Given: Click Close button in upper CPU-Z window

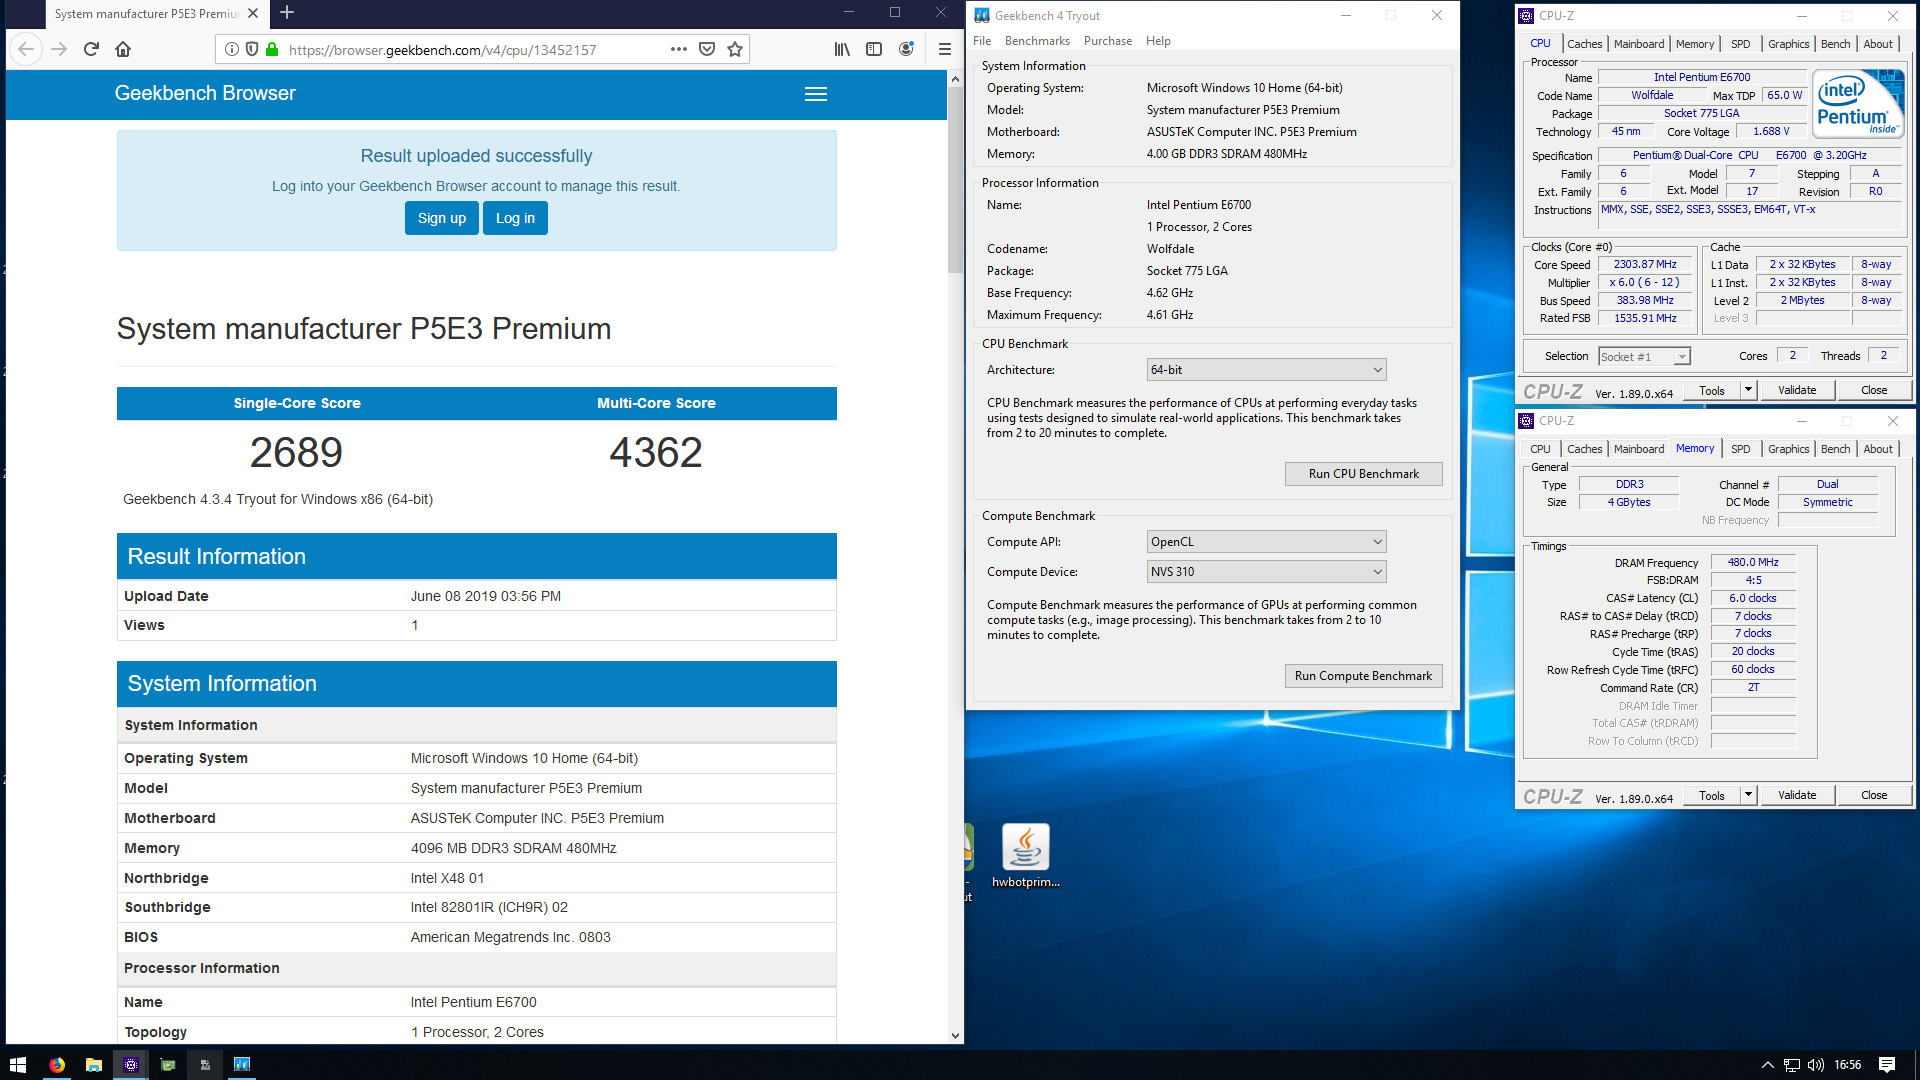Looking at the screenshot, I should (x=1874, y=391).
